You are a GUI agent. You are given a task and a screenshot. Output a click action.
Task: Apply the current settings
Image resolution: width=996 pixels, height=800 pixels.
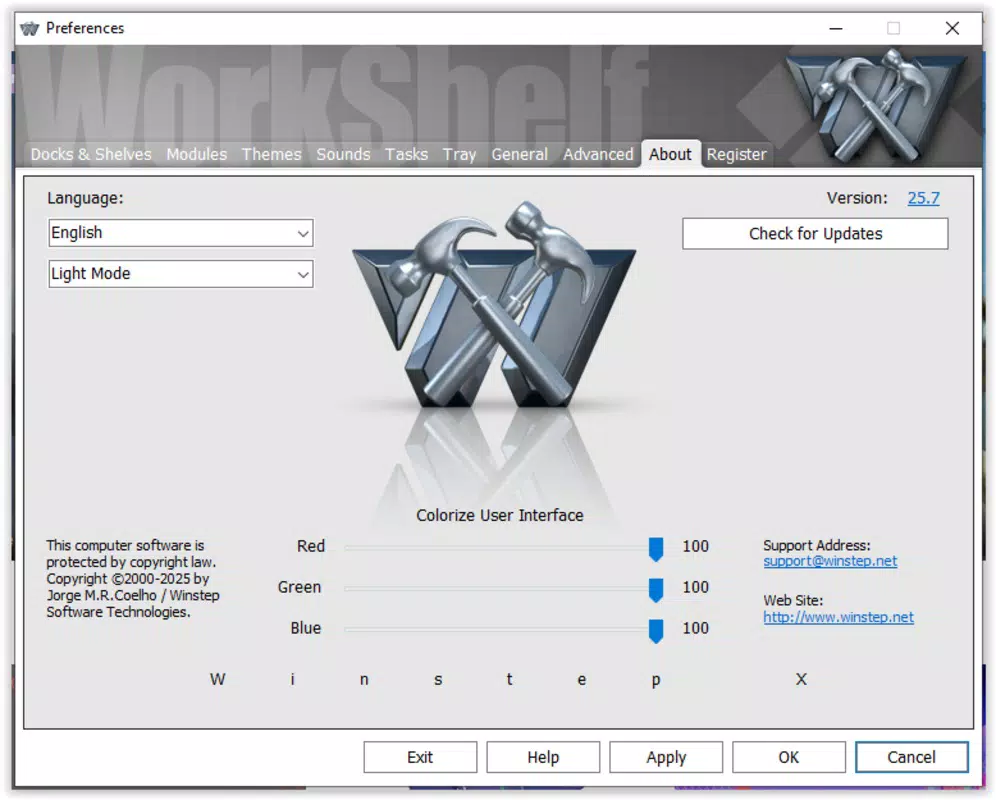click(x=666, y=757)
